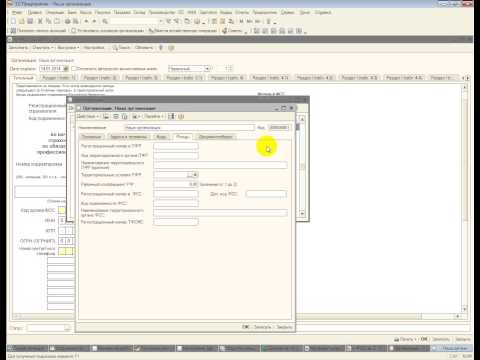The height and width of the screenshot is (360, 480).
Task: Click Настройка button in report toolbar
Action: 94,48
